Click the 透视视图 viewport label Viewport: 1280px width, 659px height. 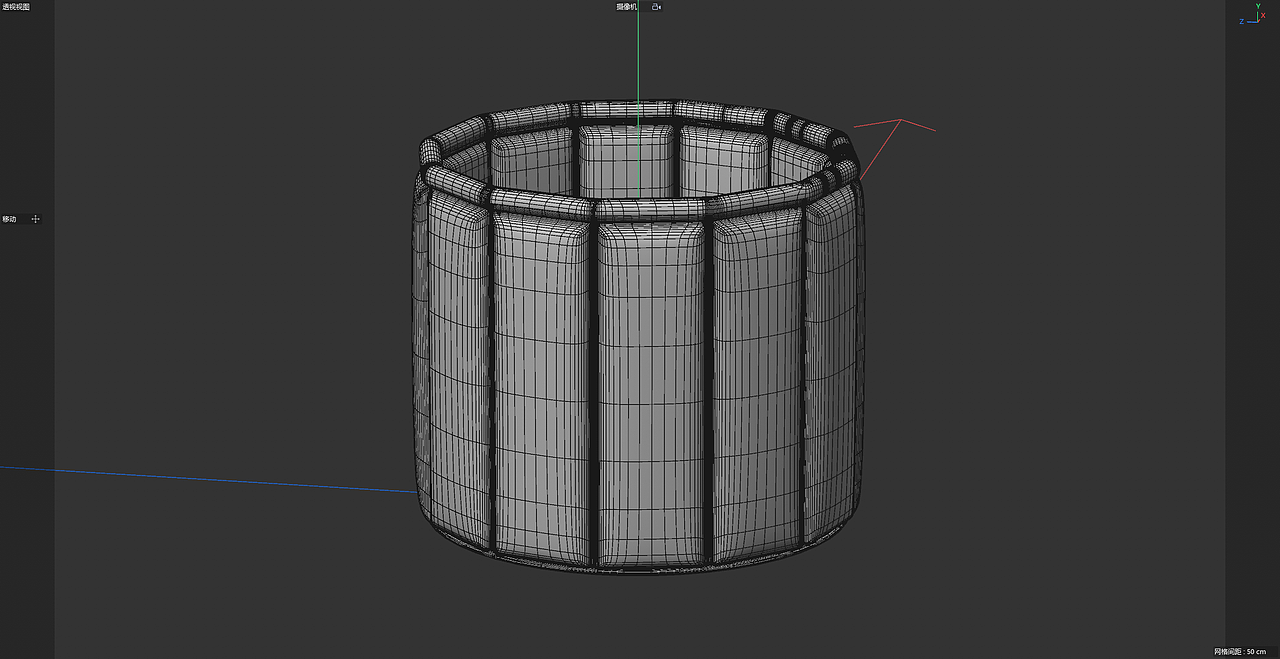click(x=16, y=7)
